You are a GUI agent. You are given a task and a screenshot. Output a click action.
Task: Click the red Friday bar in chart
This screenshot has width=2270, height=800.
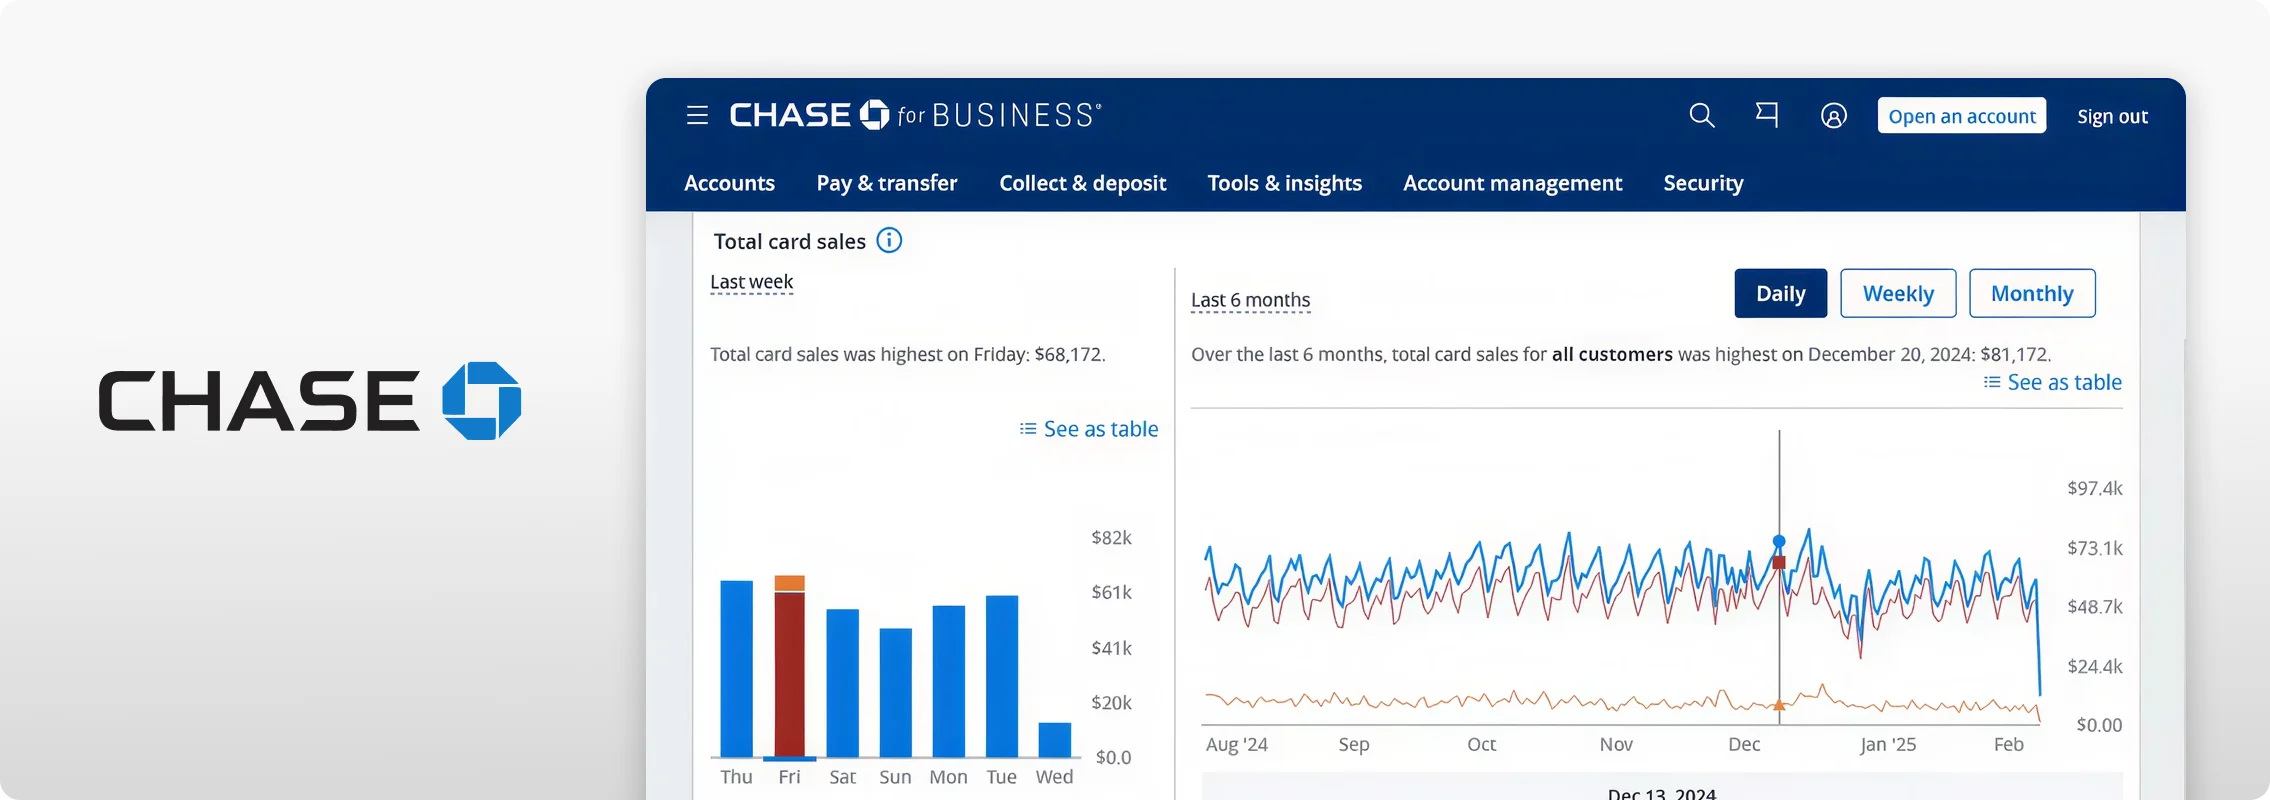tap(790, 675)
